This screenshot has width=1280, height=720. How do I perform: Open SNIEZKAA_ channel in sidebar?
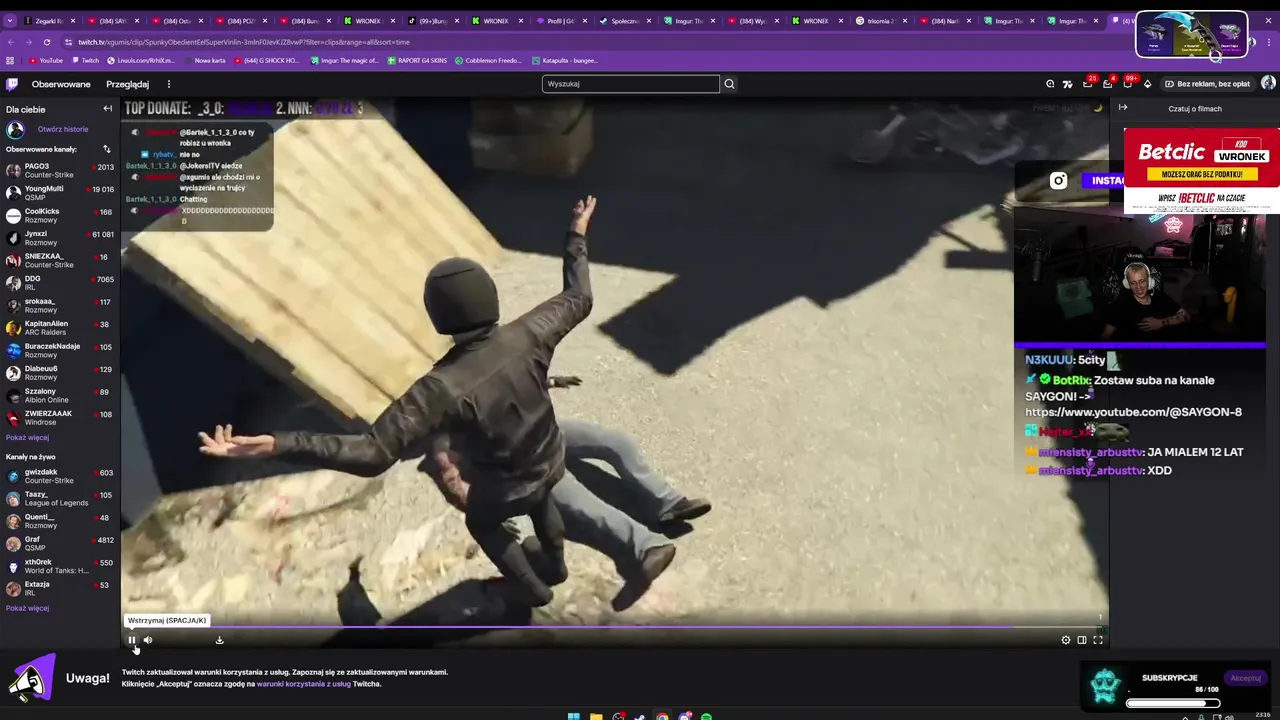pyautogui.click(x=60, y=260)
